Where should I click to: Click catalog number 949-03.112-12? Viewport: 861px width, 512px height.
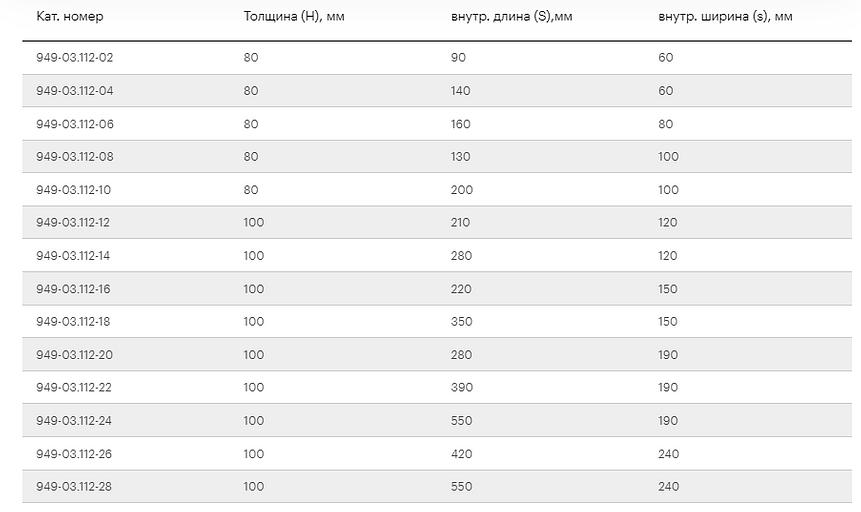pos(74,223)
